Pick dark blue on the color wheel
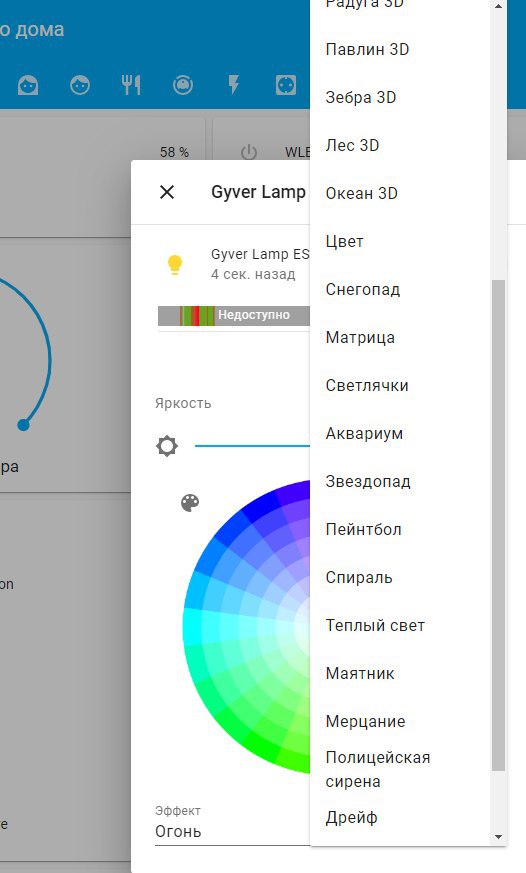The image size is (526, 873). point(262,507)
